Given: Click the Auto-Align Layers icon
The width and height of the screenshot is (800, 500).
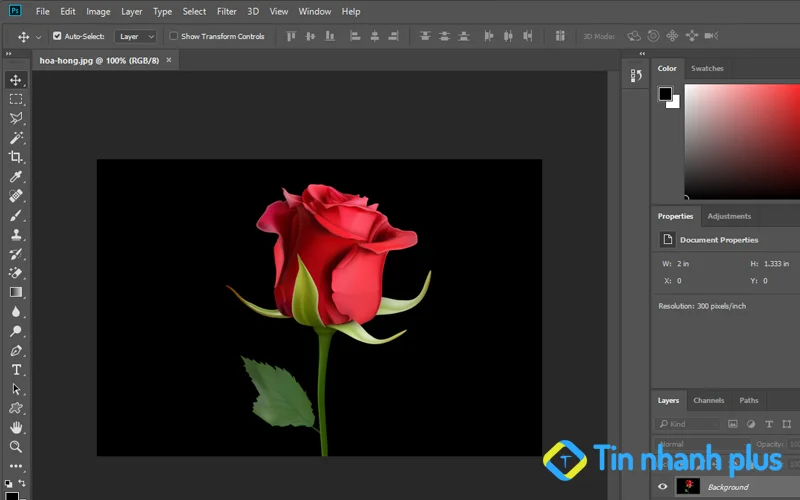Looking at the screenshot, I should 560,36.
